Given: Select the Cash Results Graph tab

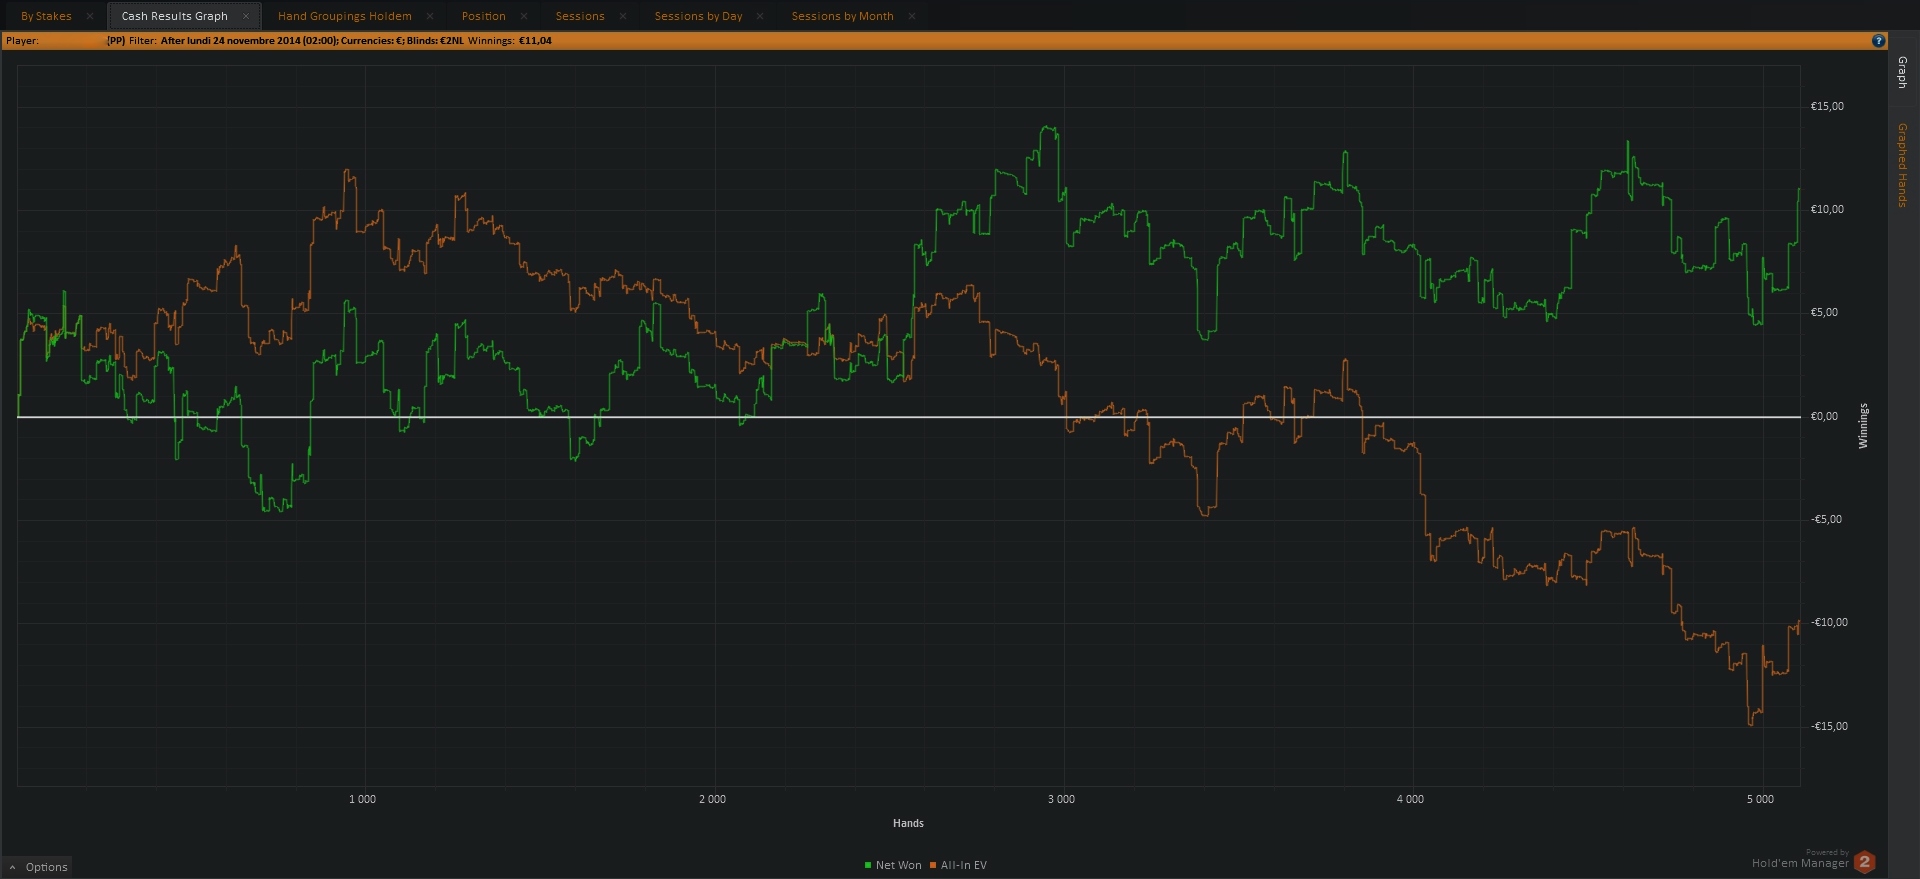Looking at the screenshot, I should [174, 16].
